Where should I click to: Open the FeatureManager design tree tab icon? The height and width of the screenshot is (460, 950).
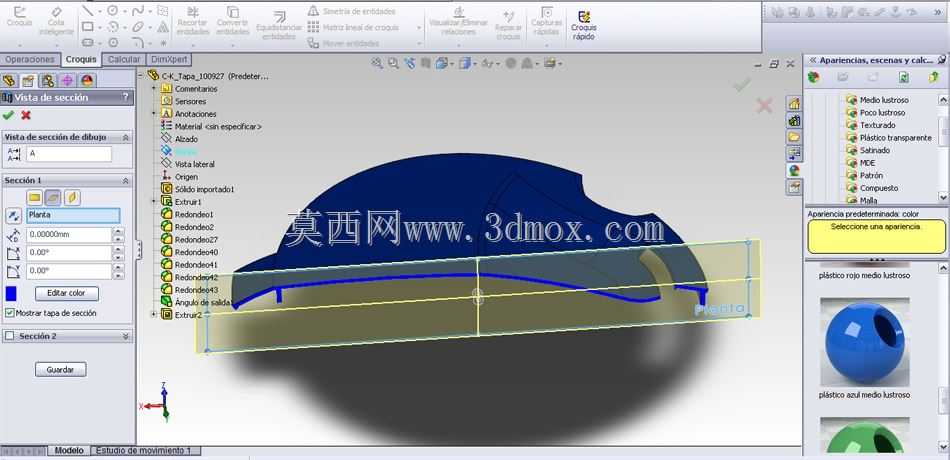9,81
